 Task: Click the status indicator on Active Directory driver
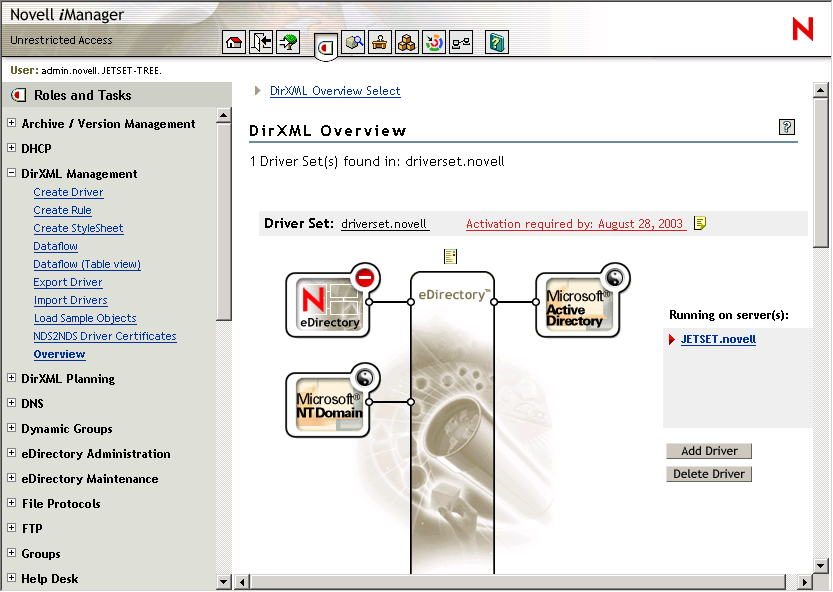(615, 277)
